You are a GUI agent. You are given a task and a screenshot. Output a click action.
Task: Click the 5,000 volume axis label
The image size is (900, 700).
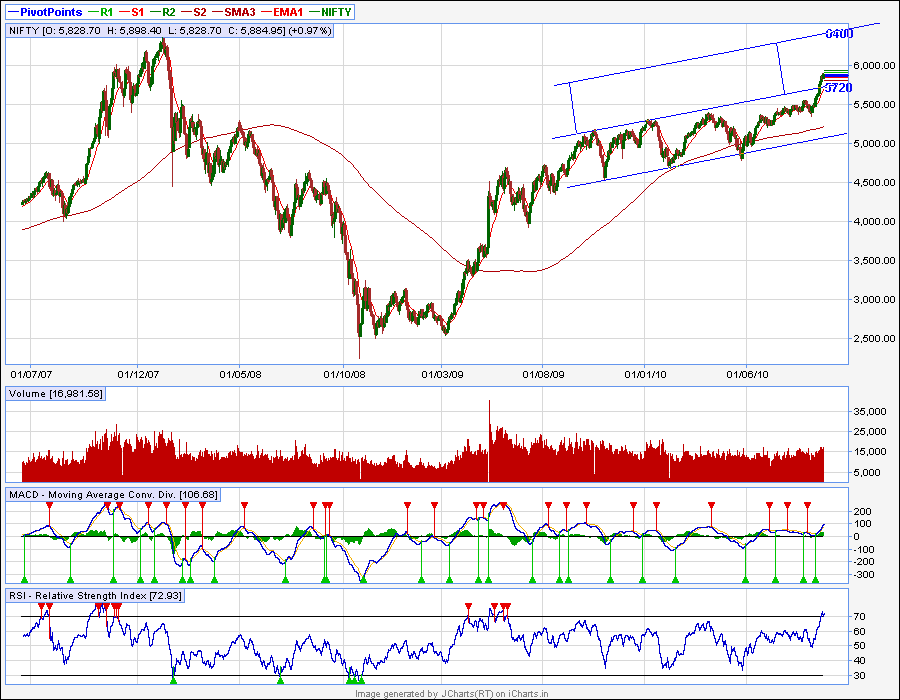tap(868, 473)
